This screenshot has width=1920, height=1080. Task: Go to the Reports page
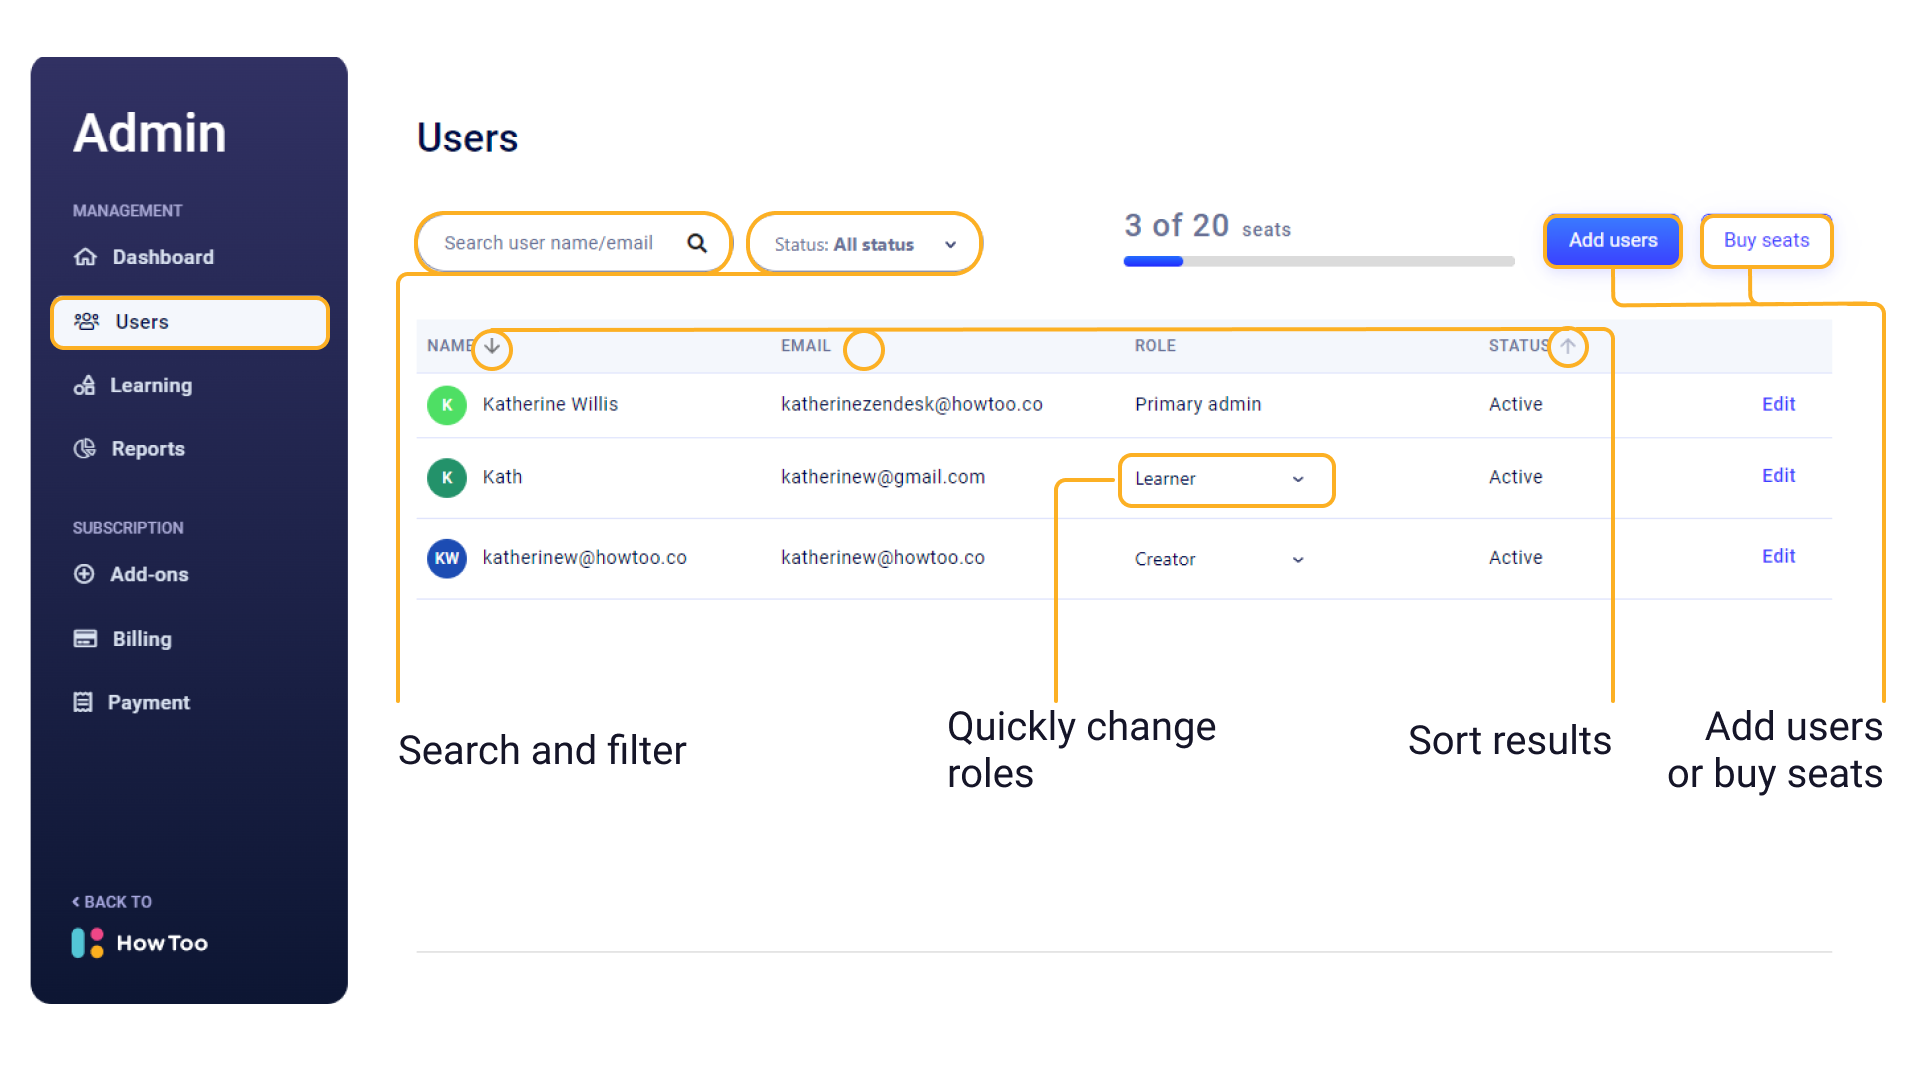coord(147,449)
